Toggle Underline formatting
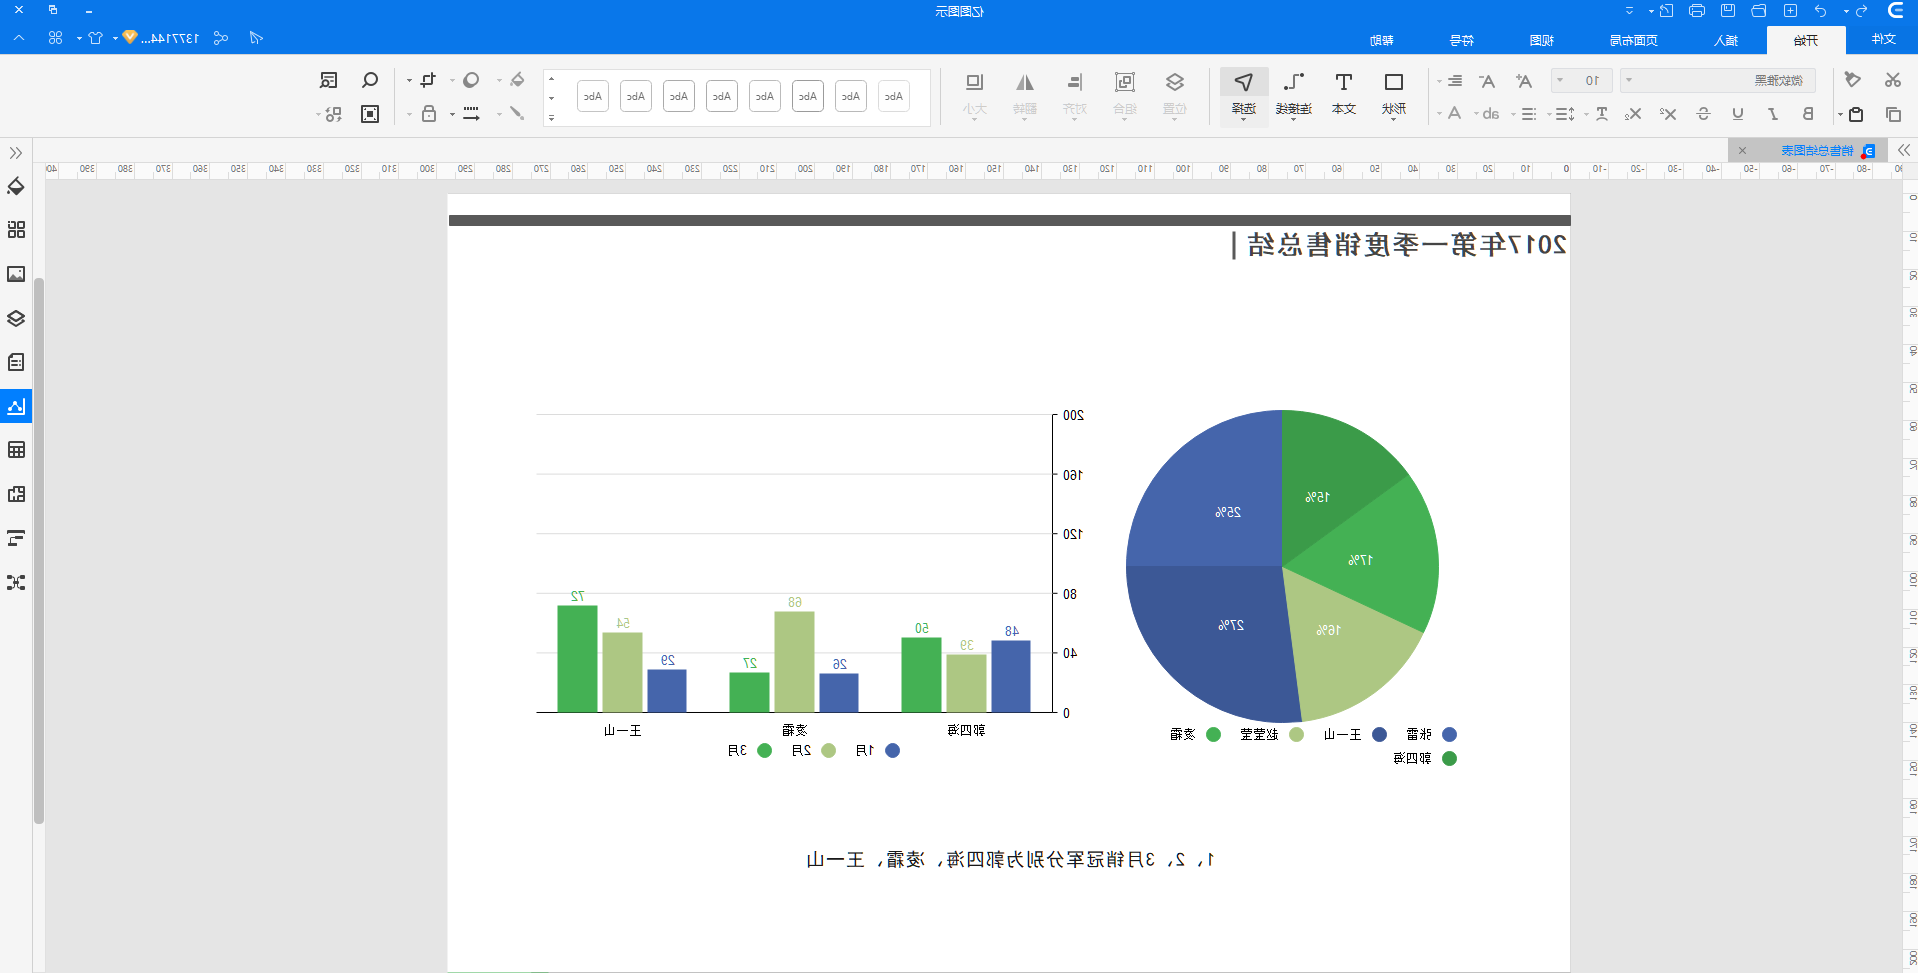Viewport: 1918px width, 973px height. click(x=1738, y=114)
